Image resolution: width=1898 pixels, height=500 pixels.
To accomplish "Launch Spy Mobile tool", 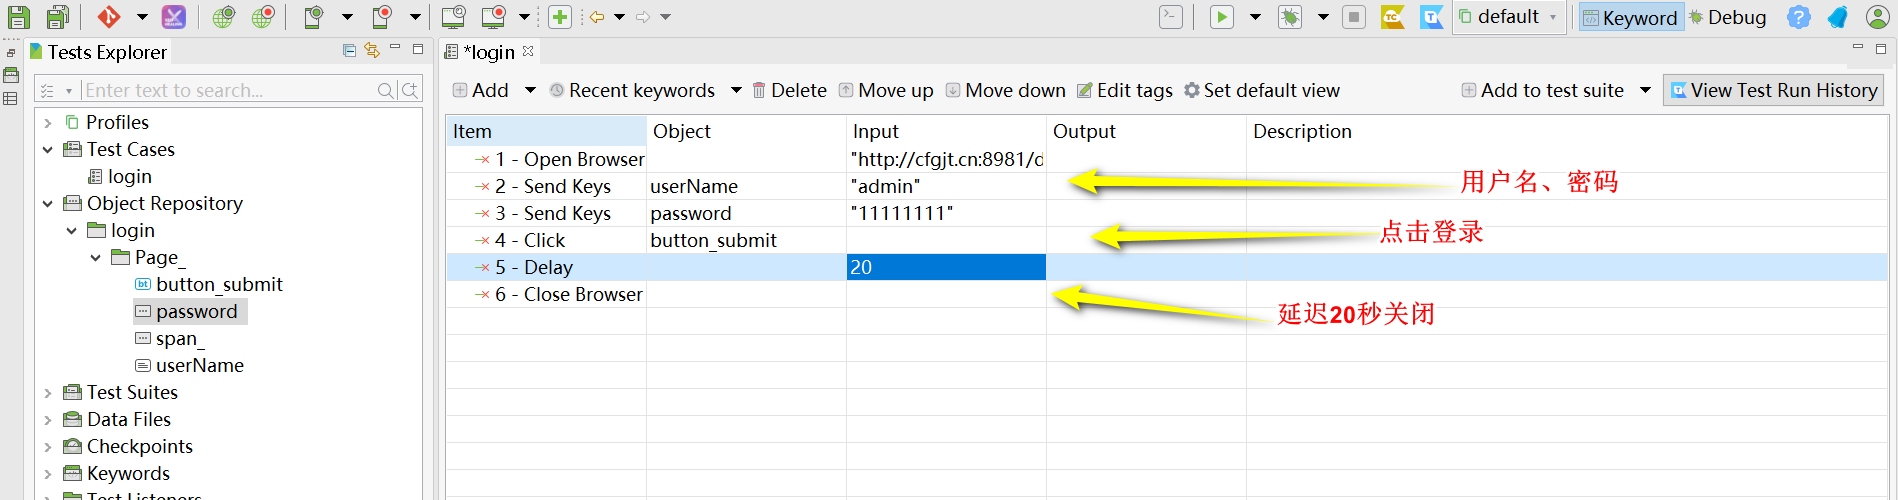I will coord(314,17).
